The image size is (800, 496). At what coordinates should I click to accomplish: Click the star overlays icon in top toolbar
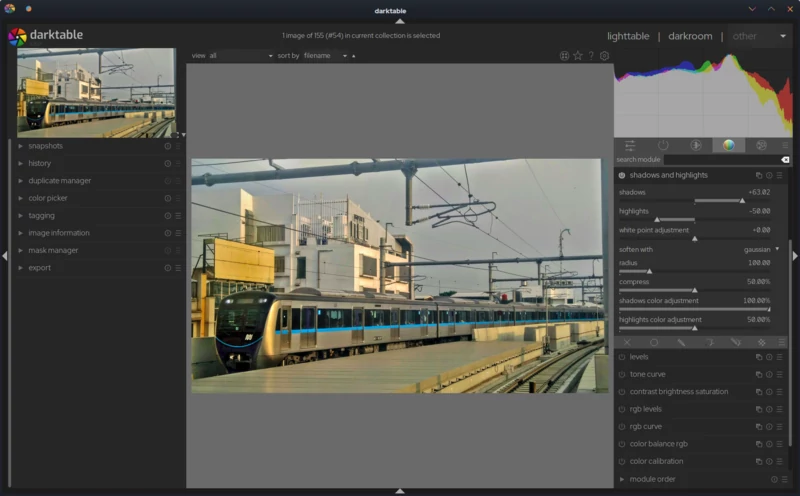pyautogui.click(x=578, y=56)
